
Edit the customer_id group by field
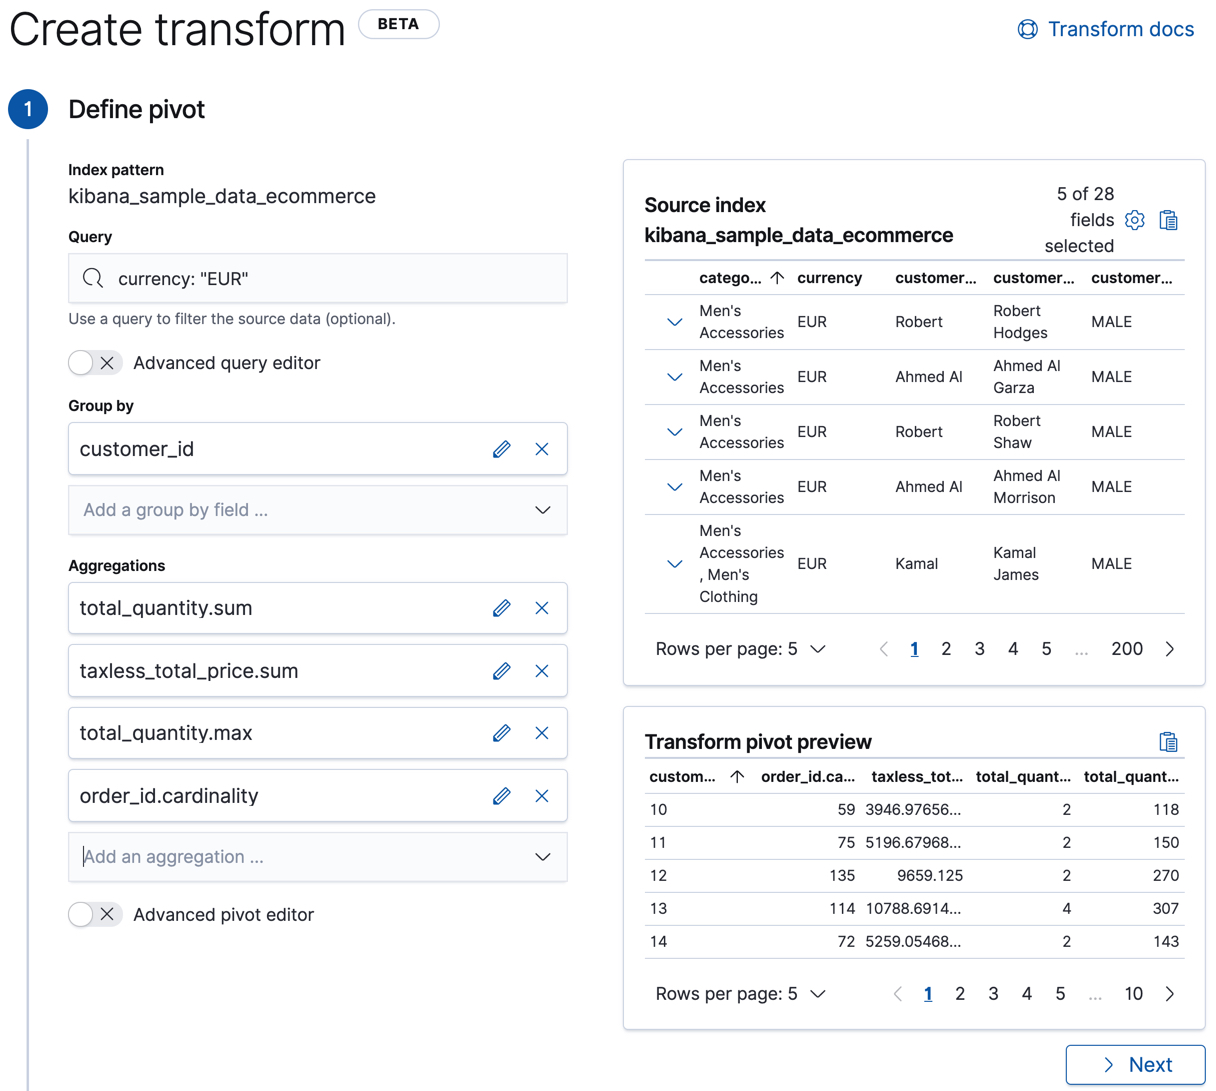[x=501, y=449]
